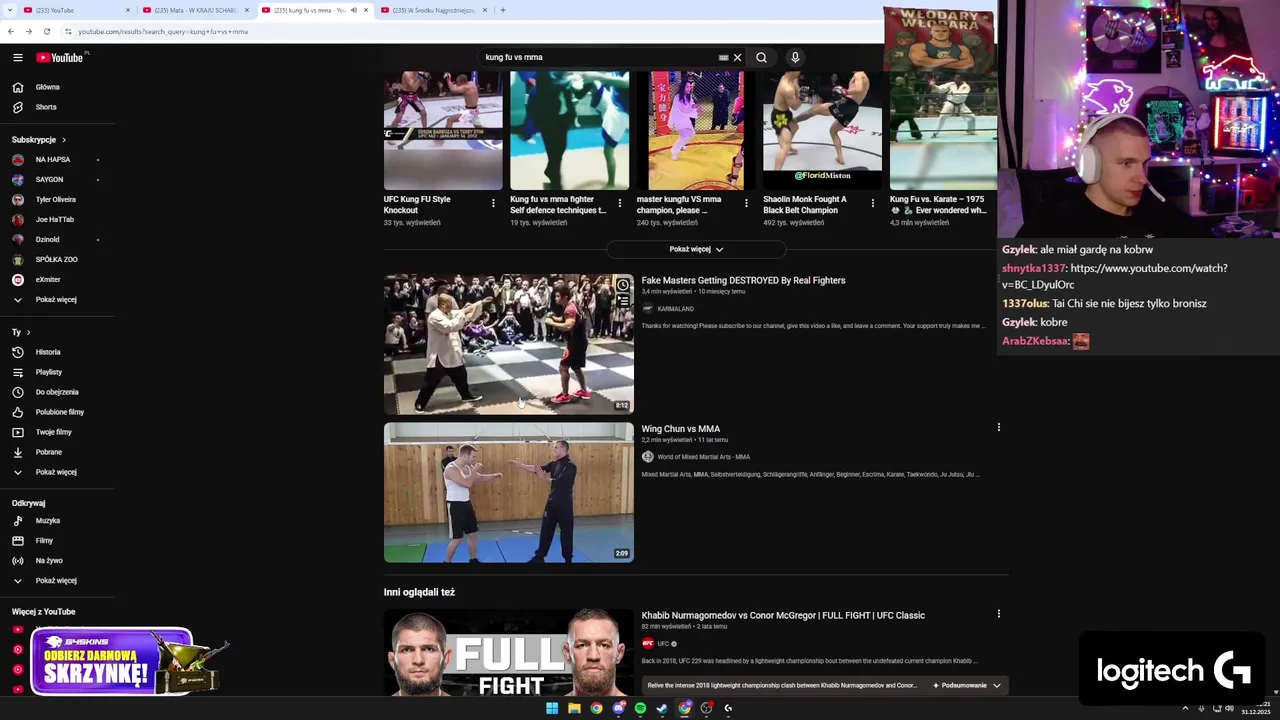The width and height of the screenshot is (1280, 720).
Task: Focus the YouTube search input field
Action: (x=598, y=58)
